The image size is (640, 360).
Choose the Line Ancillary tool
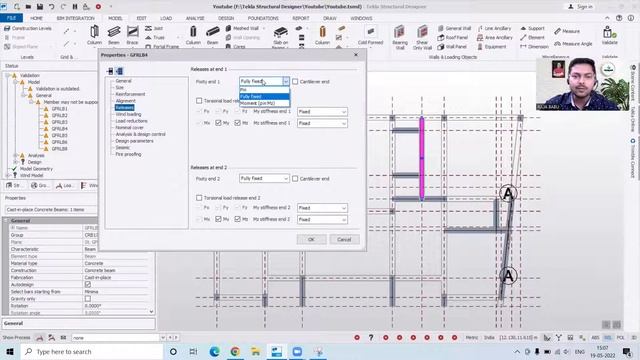click(494, 28)
